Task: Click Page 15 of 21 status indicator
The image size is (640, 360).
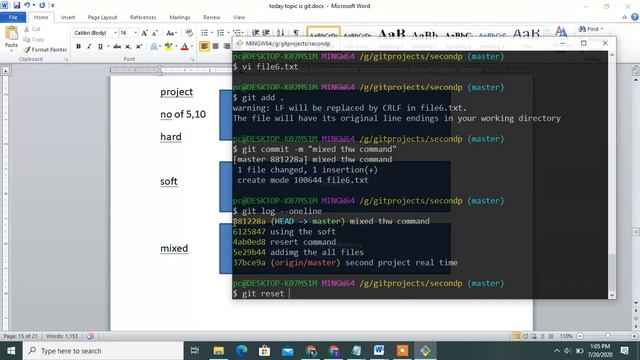Action: tap(20, 336)
